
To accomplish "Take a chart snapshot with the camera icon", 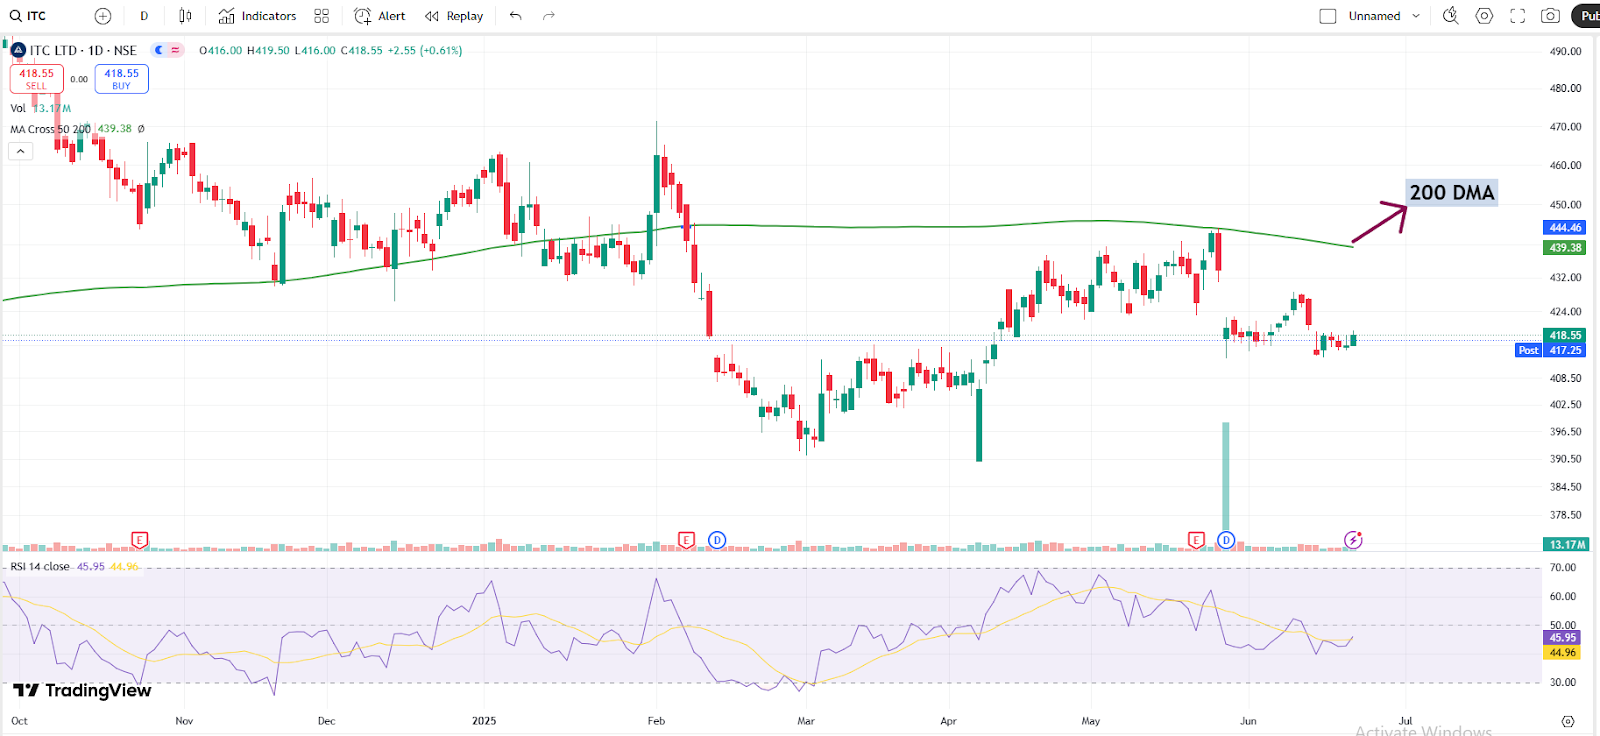I will tap(1550, 16).
